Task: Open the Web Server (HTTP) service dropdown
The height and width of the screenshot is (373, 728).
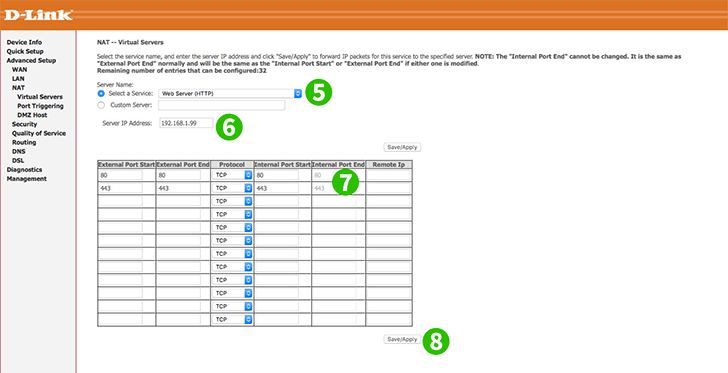Action: [x=230, y=93]
